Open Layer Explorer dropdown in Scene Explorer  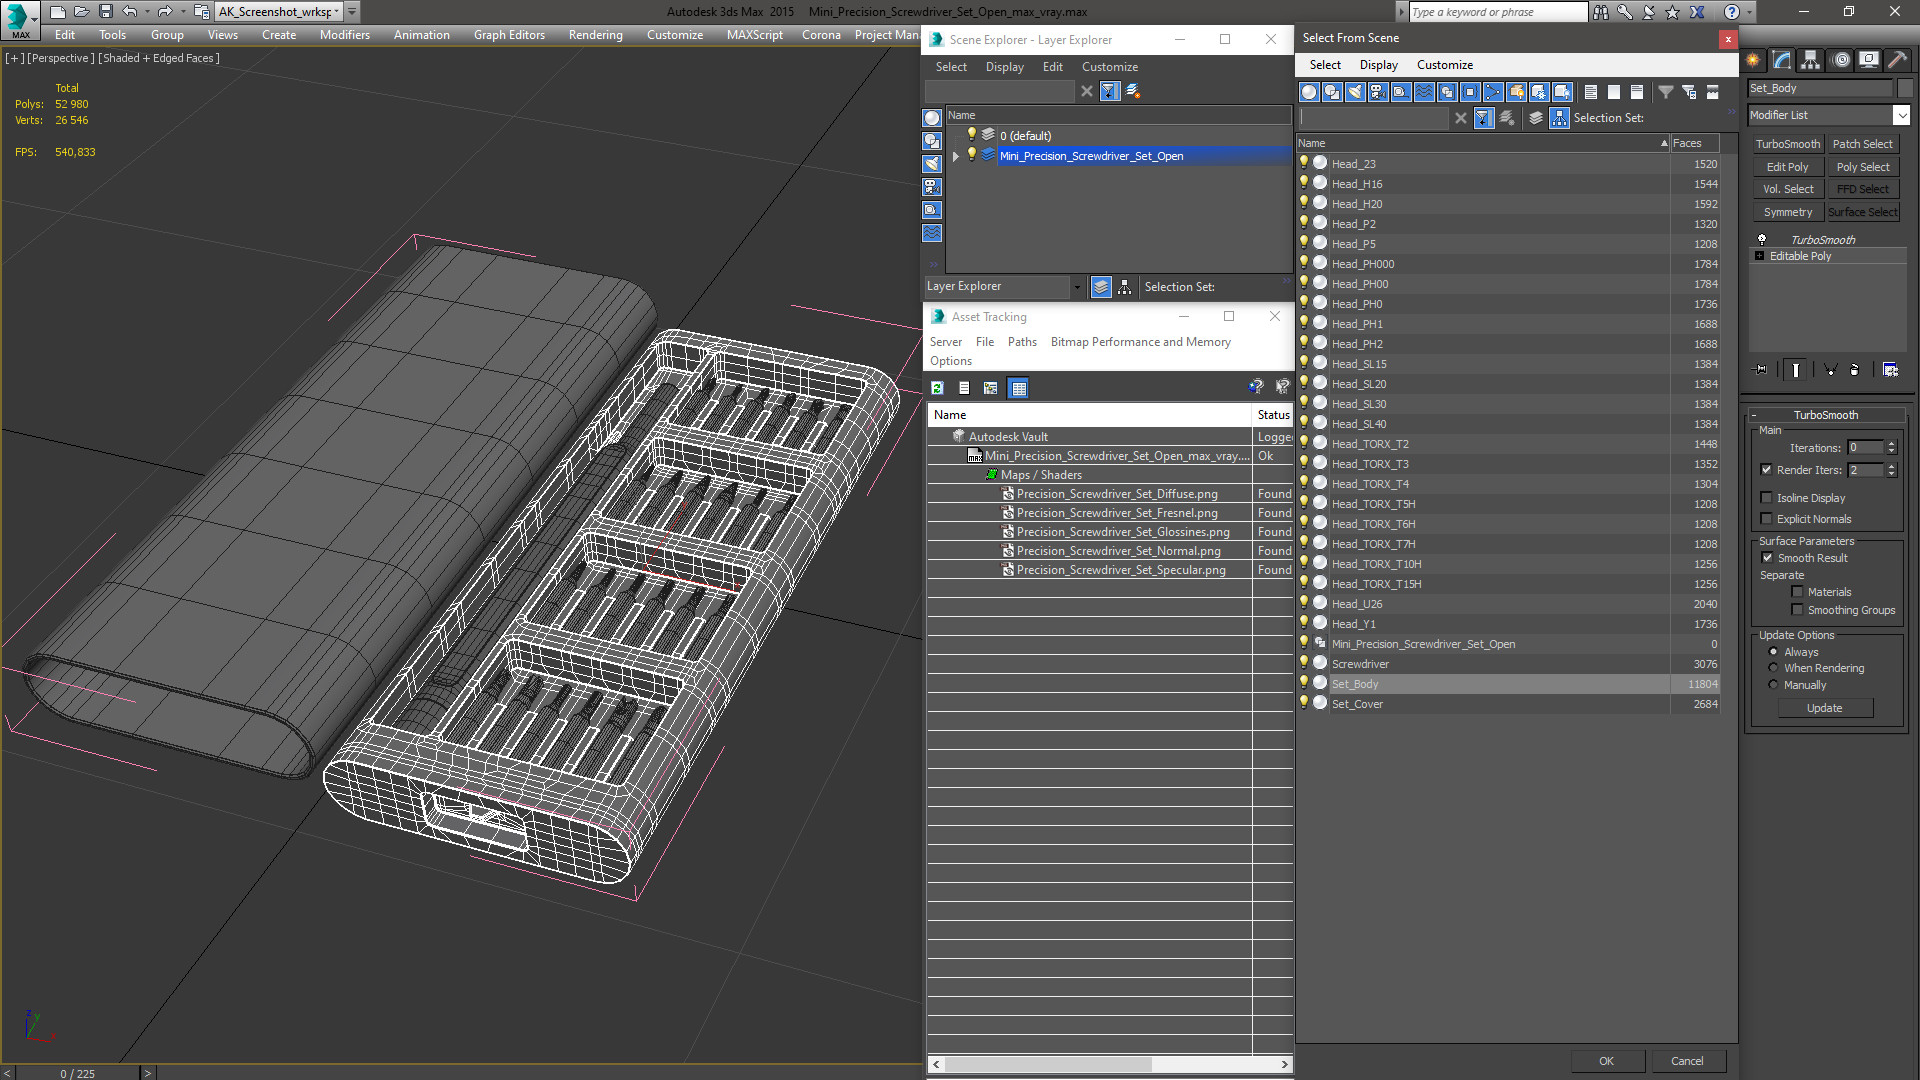coord(1076,287)
